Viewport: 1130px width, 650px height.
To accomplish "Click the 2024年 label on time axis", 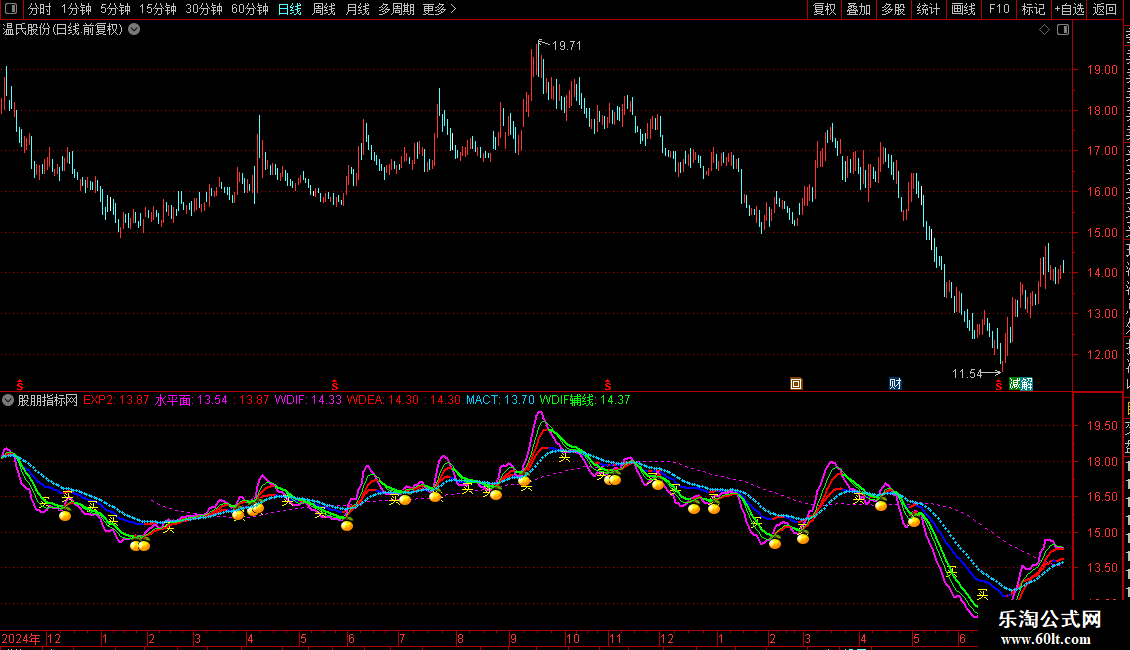I will [x=21, y=638].
